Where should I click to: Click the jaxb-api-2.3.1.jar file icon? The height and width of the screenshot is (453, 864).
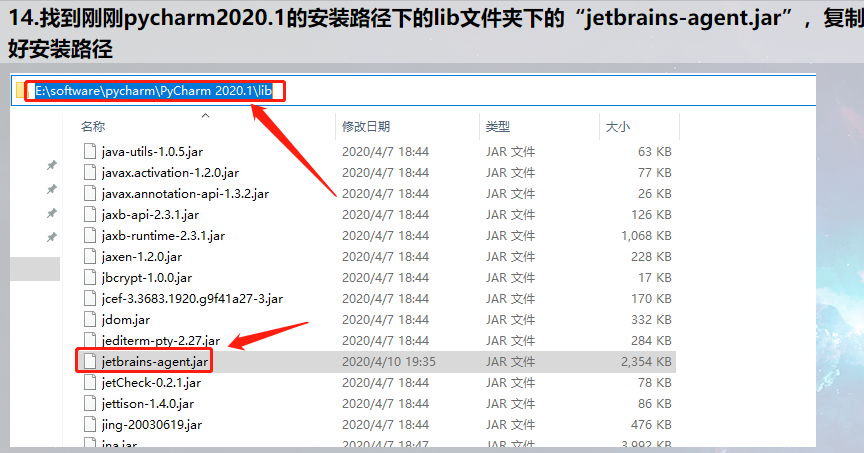(x=90, y=214)
